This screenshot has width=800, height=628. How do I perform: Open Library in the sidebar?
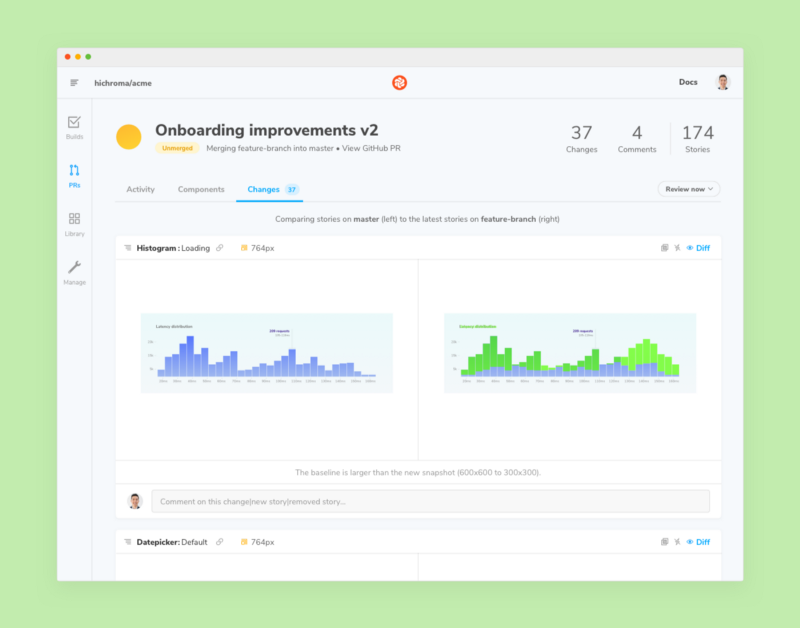(x=74, y=224)
